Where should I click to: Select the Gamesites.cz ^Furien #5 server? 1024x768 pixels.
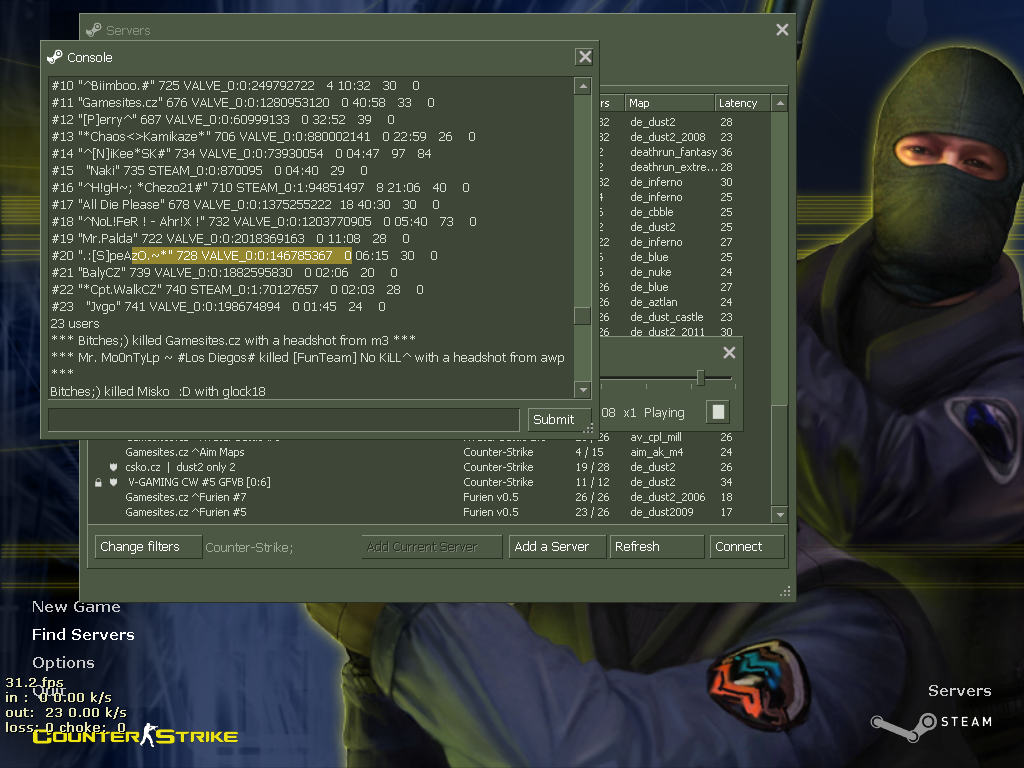click(x=186, y=512)
